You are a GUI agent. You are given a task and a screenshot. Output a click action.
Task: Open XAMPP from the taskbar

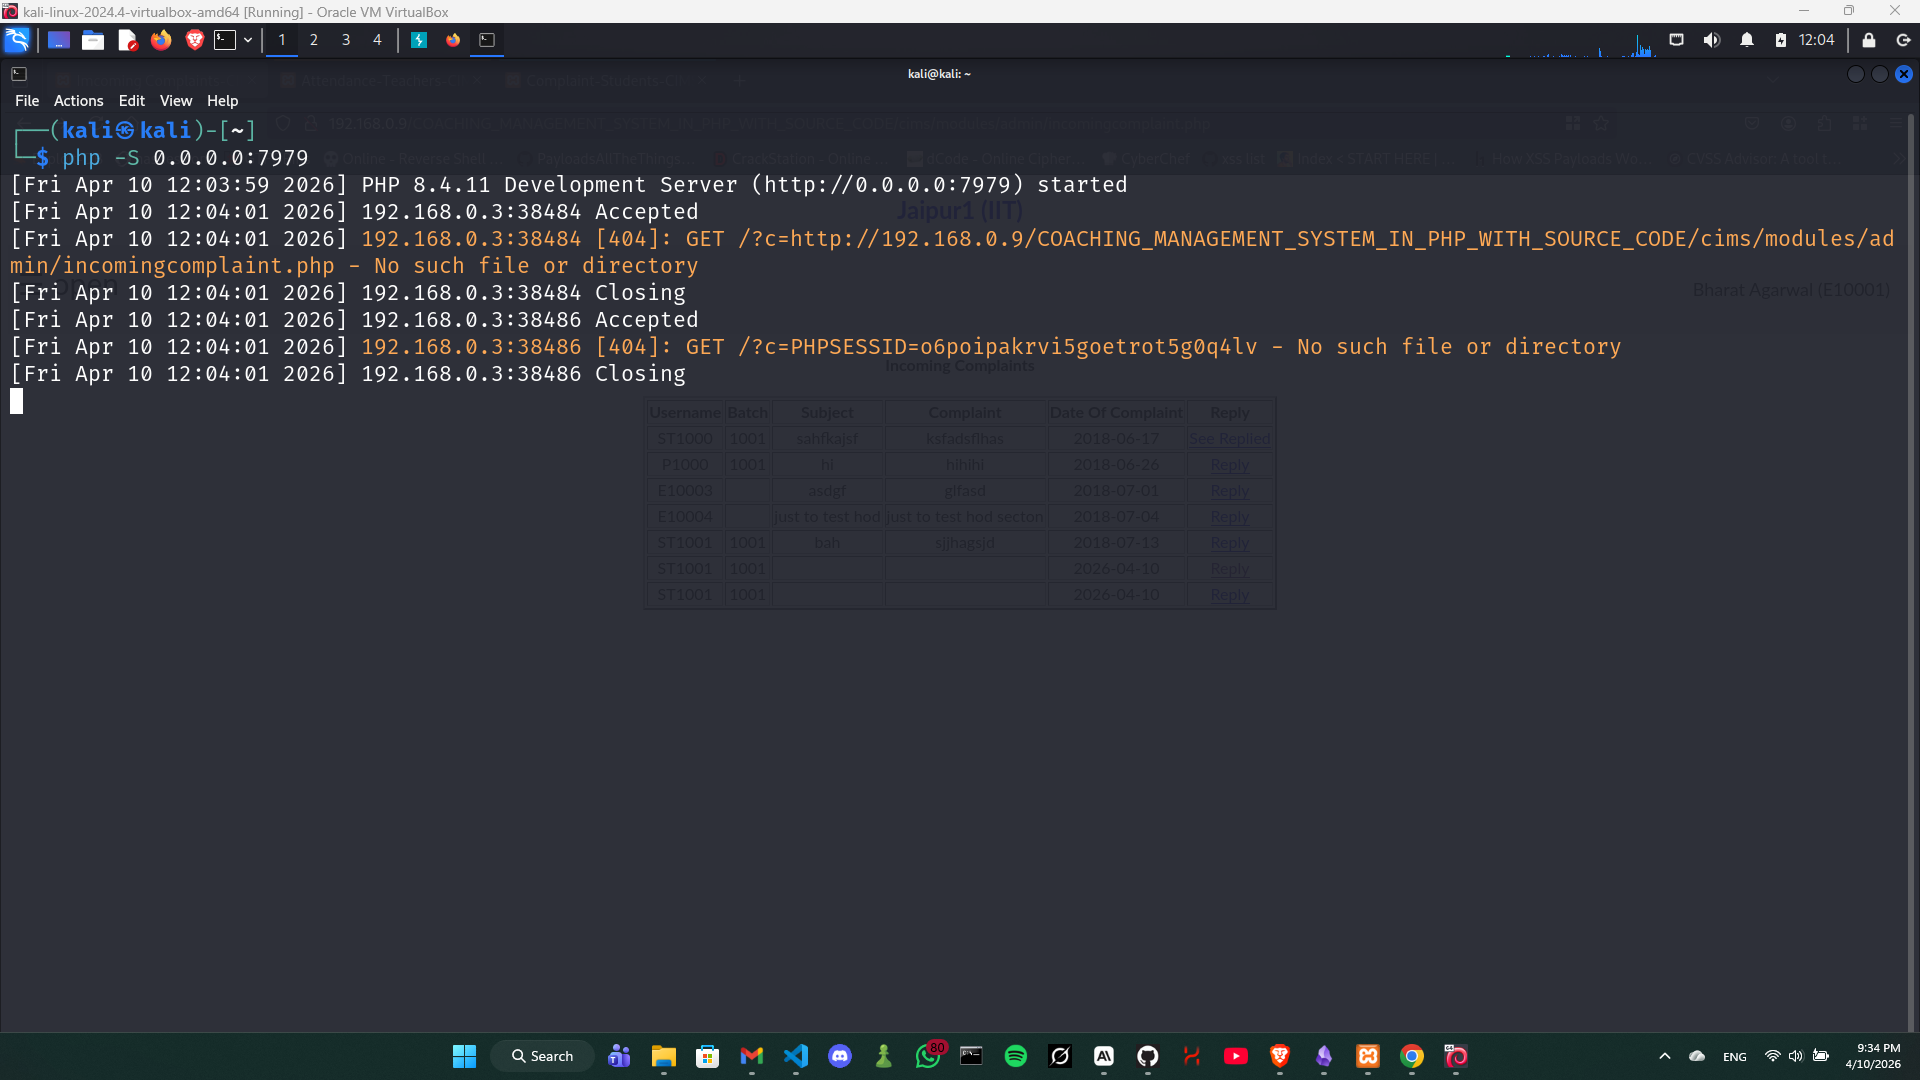[1367, 1056]
